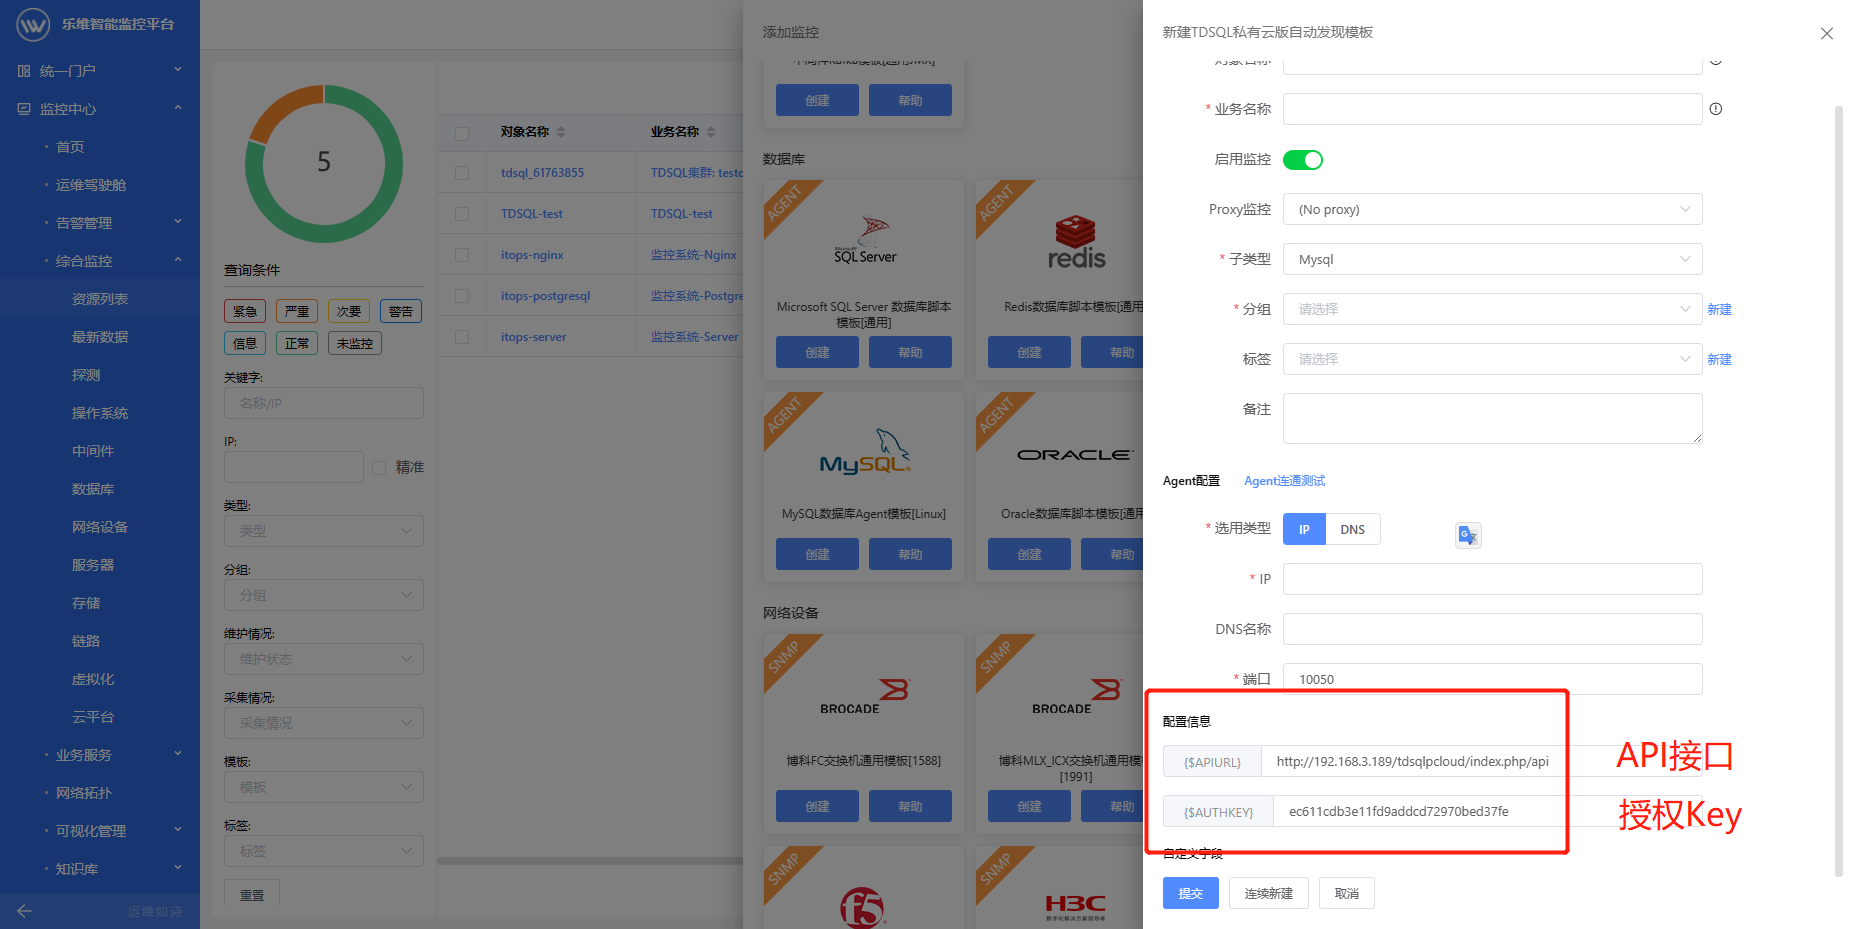The width and height of the screenshot is (1863, 929).
Task: Filter by the 未监控 status tag
Action: (355, 343)
